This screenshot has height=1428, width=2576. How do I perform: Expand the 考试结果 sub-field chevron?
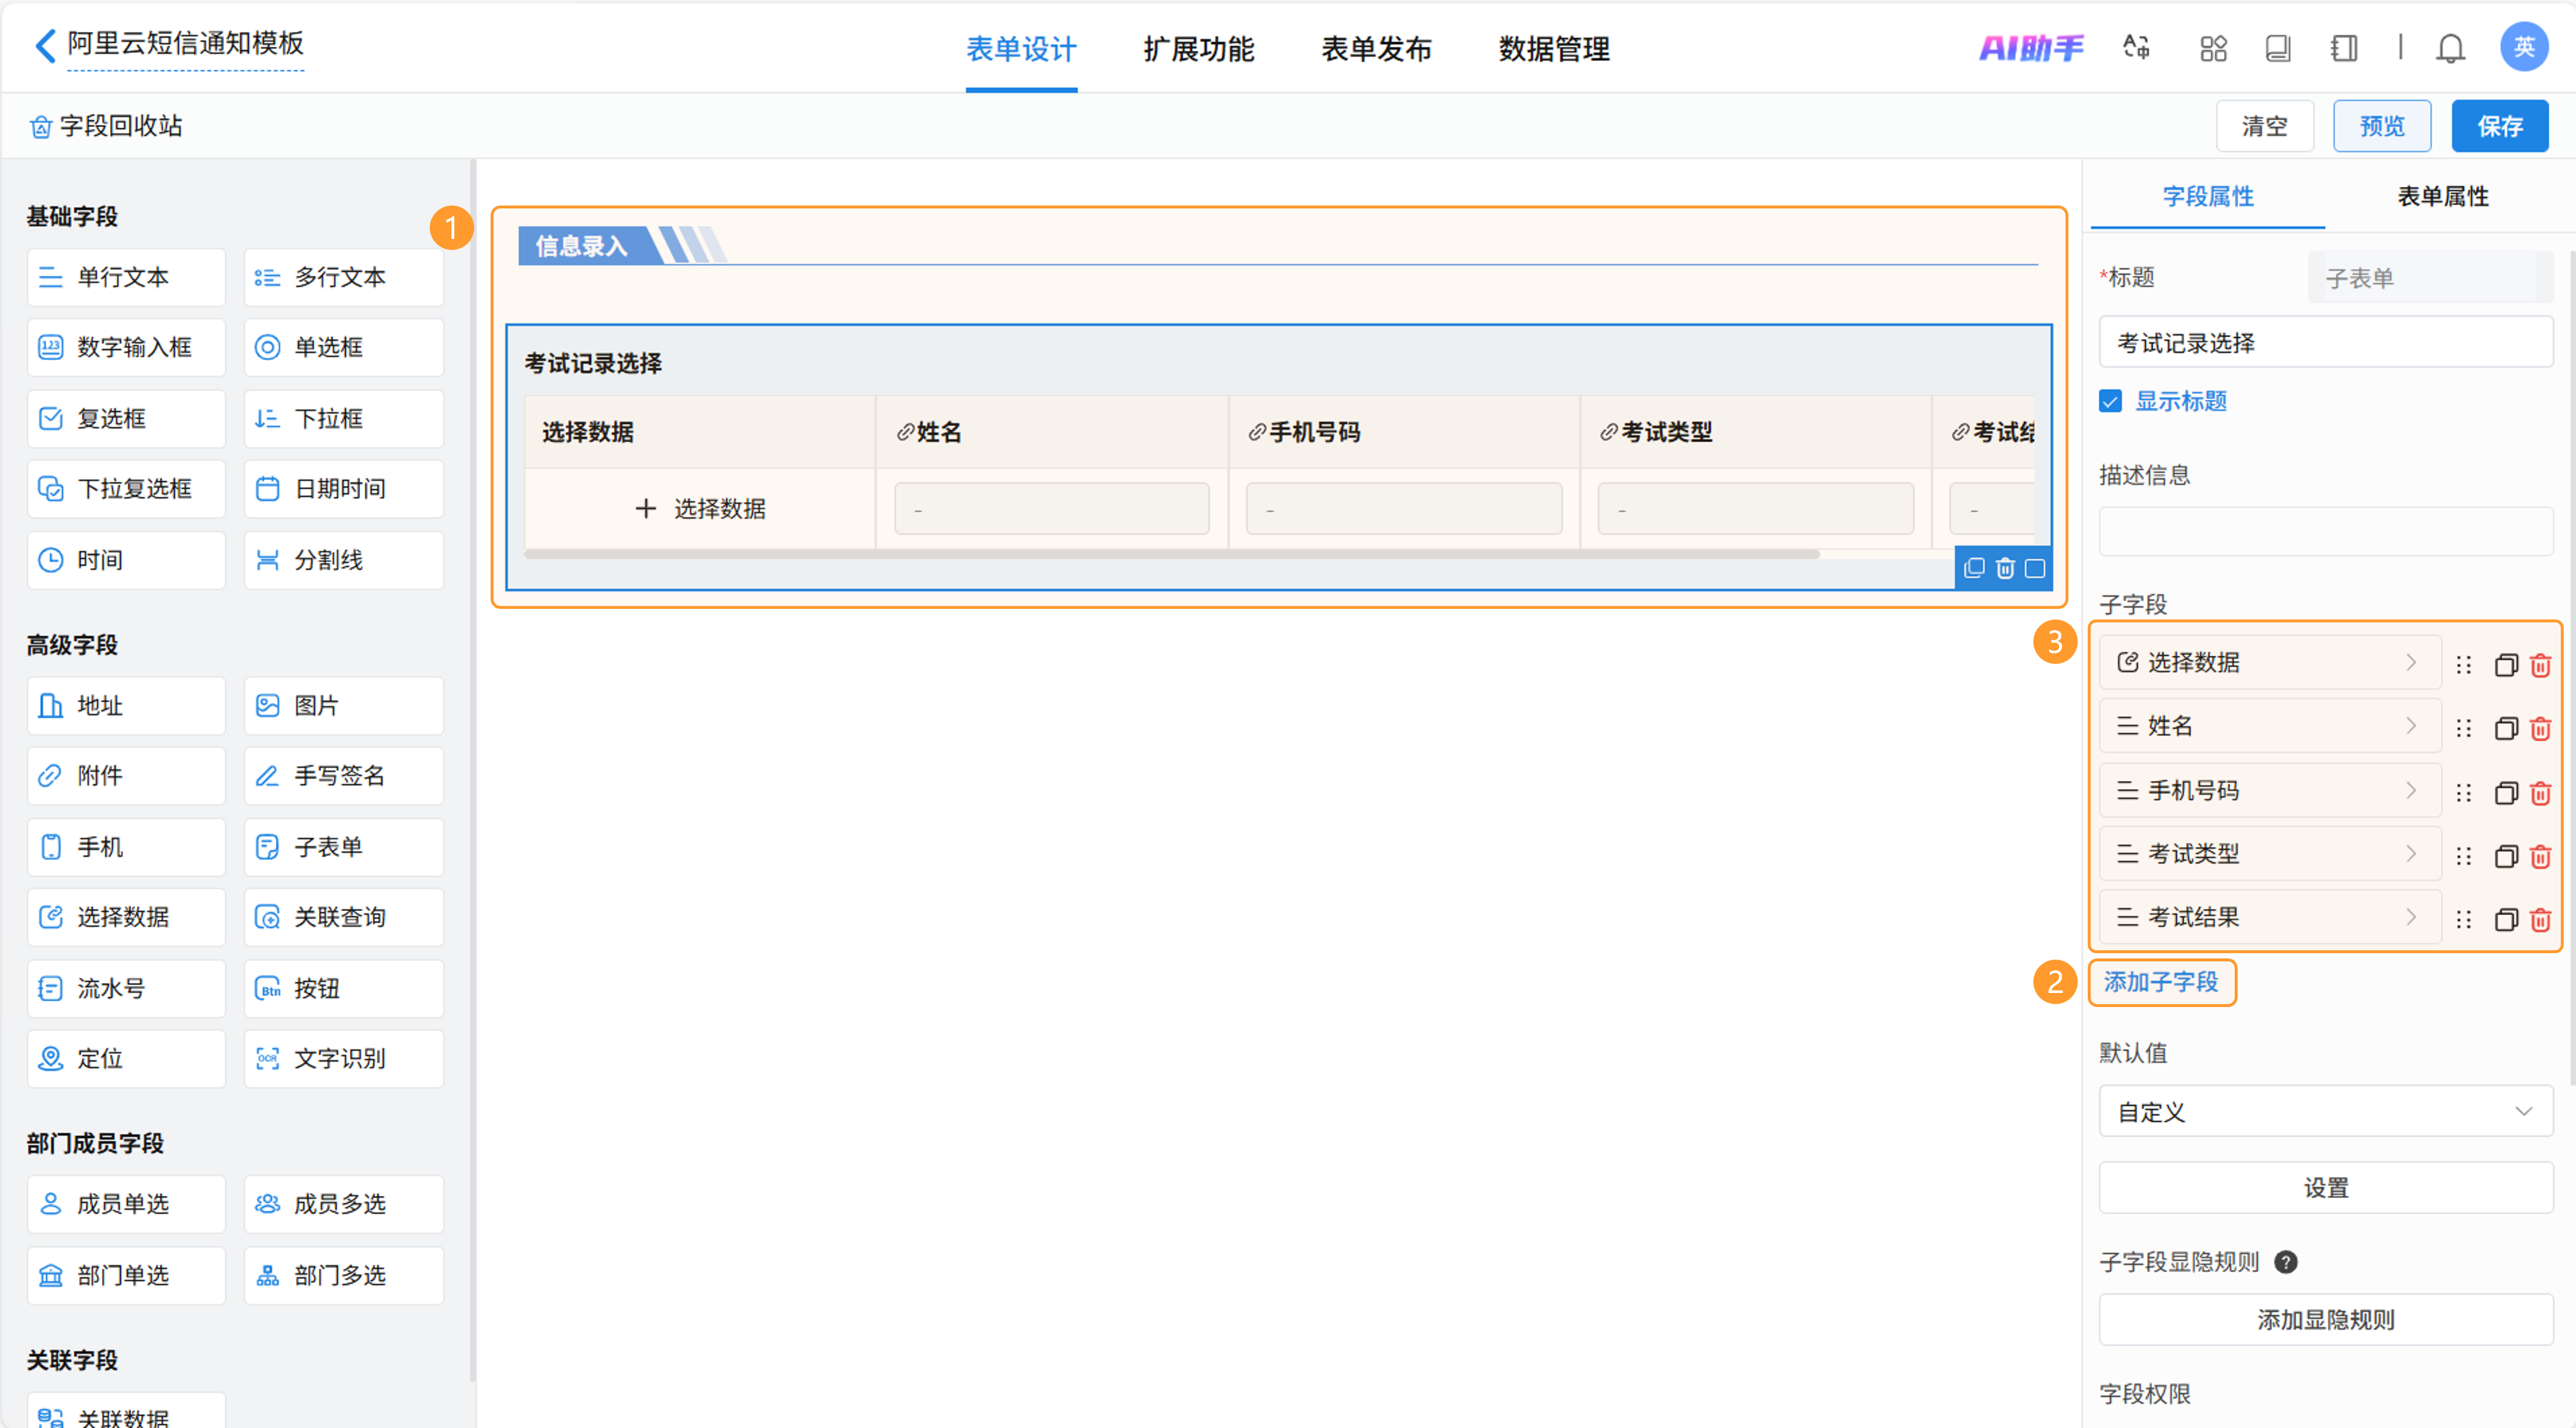pyautogui.click(x=2411, y=917)
